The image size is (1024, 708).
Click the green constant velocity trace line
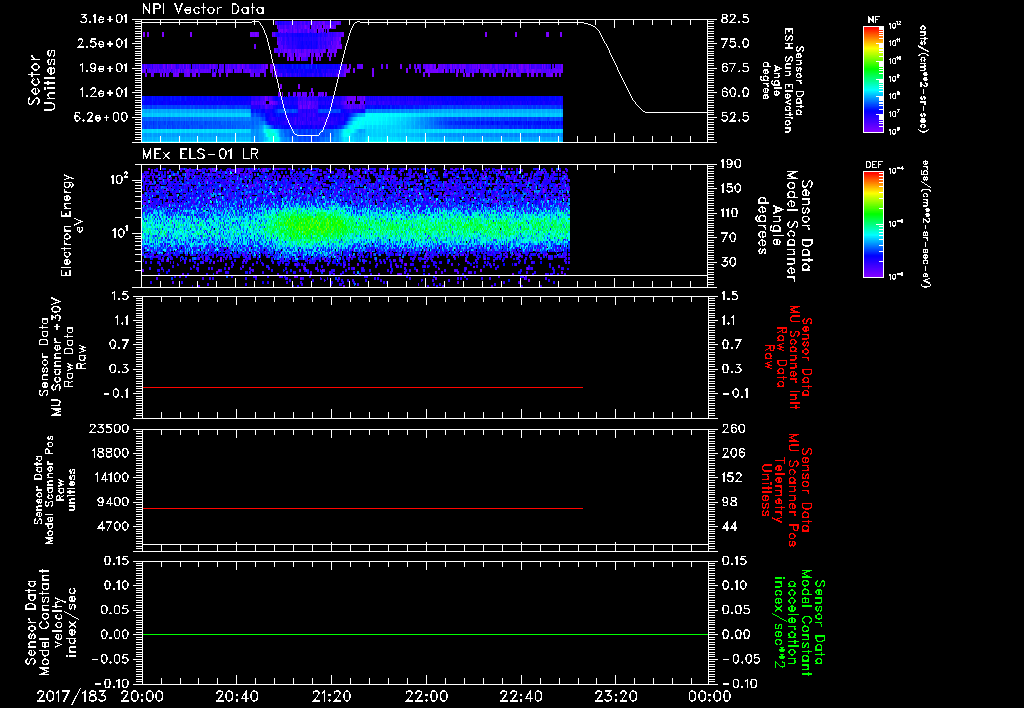(425, 634)
